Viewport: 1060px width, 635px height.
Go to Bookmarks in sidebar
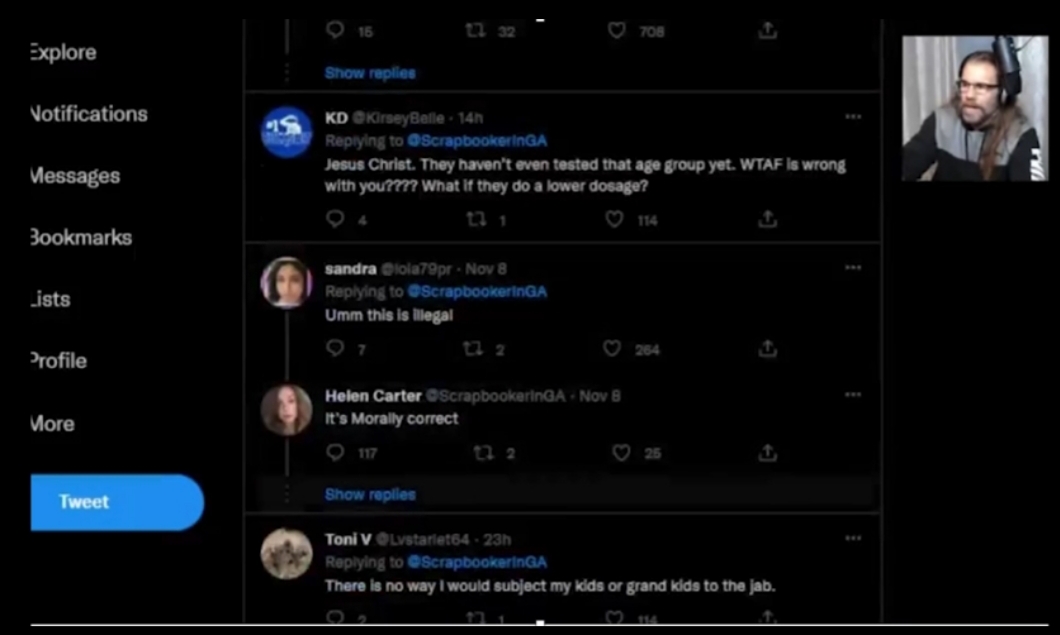[82, 238]
